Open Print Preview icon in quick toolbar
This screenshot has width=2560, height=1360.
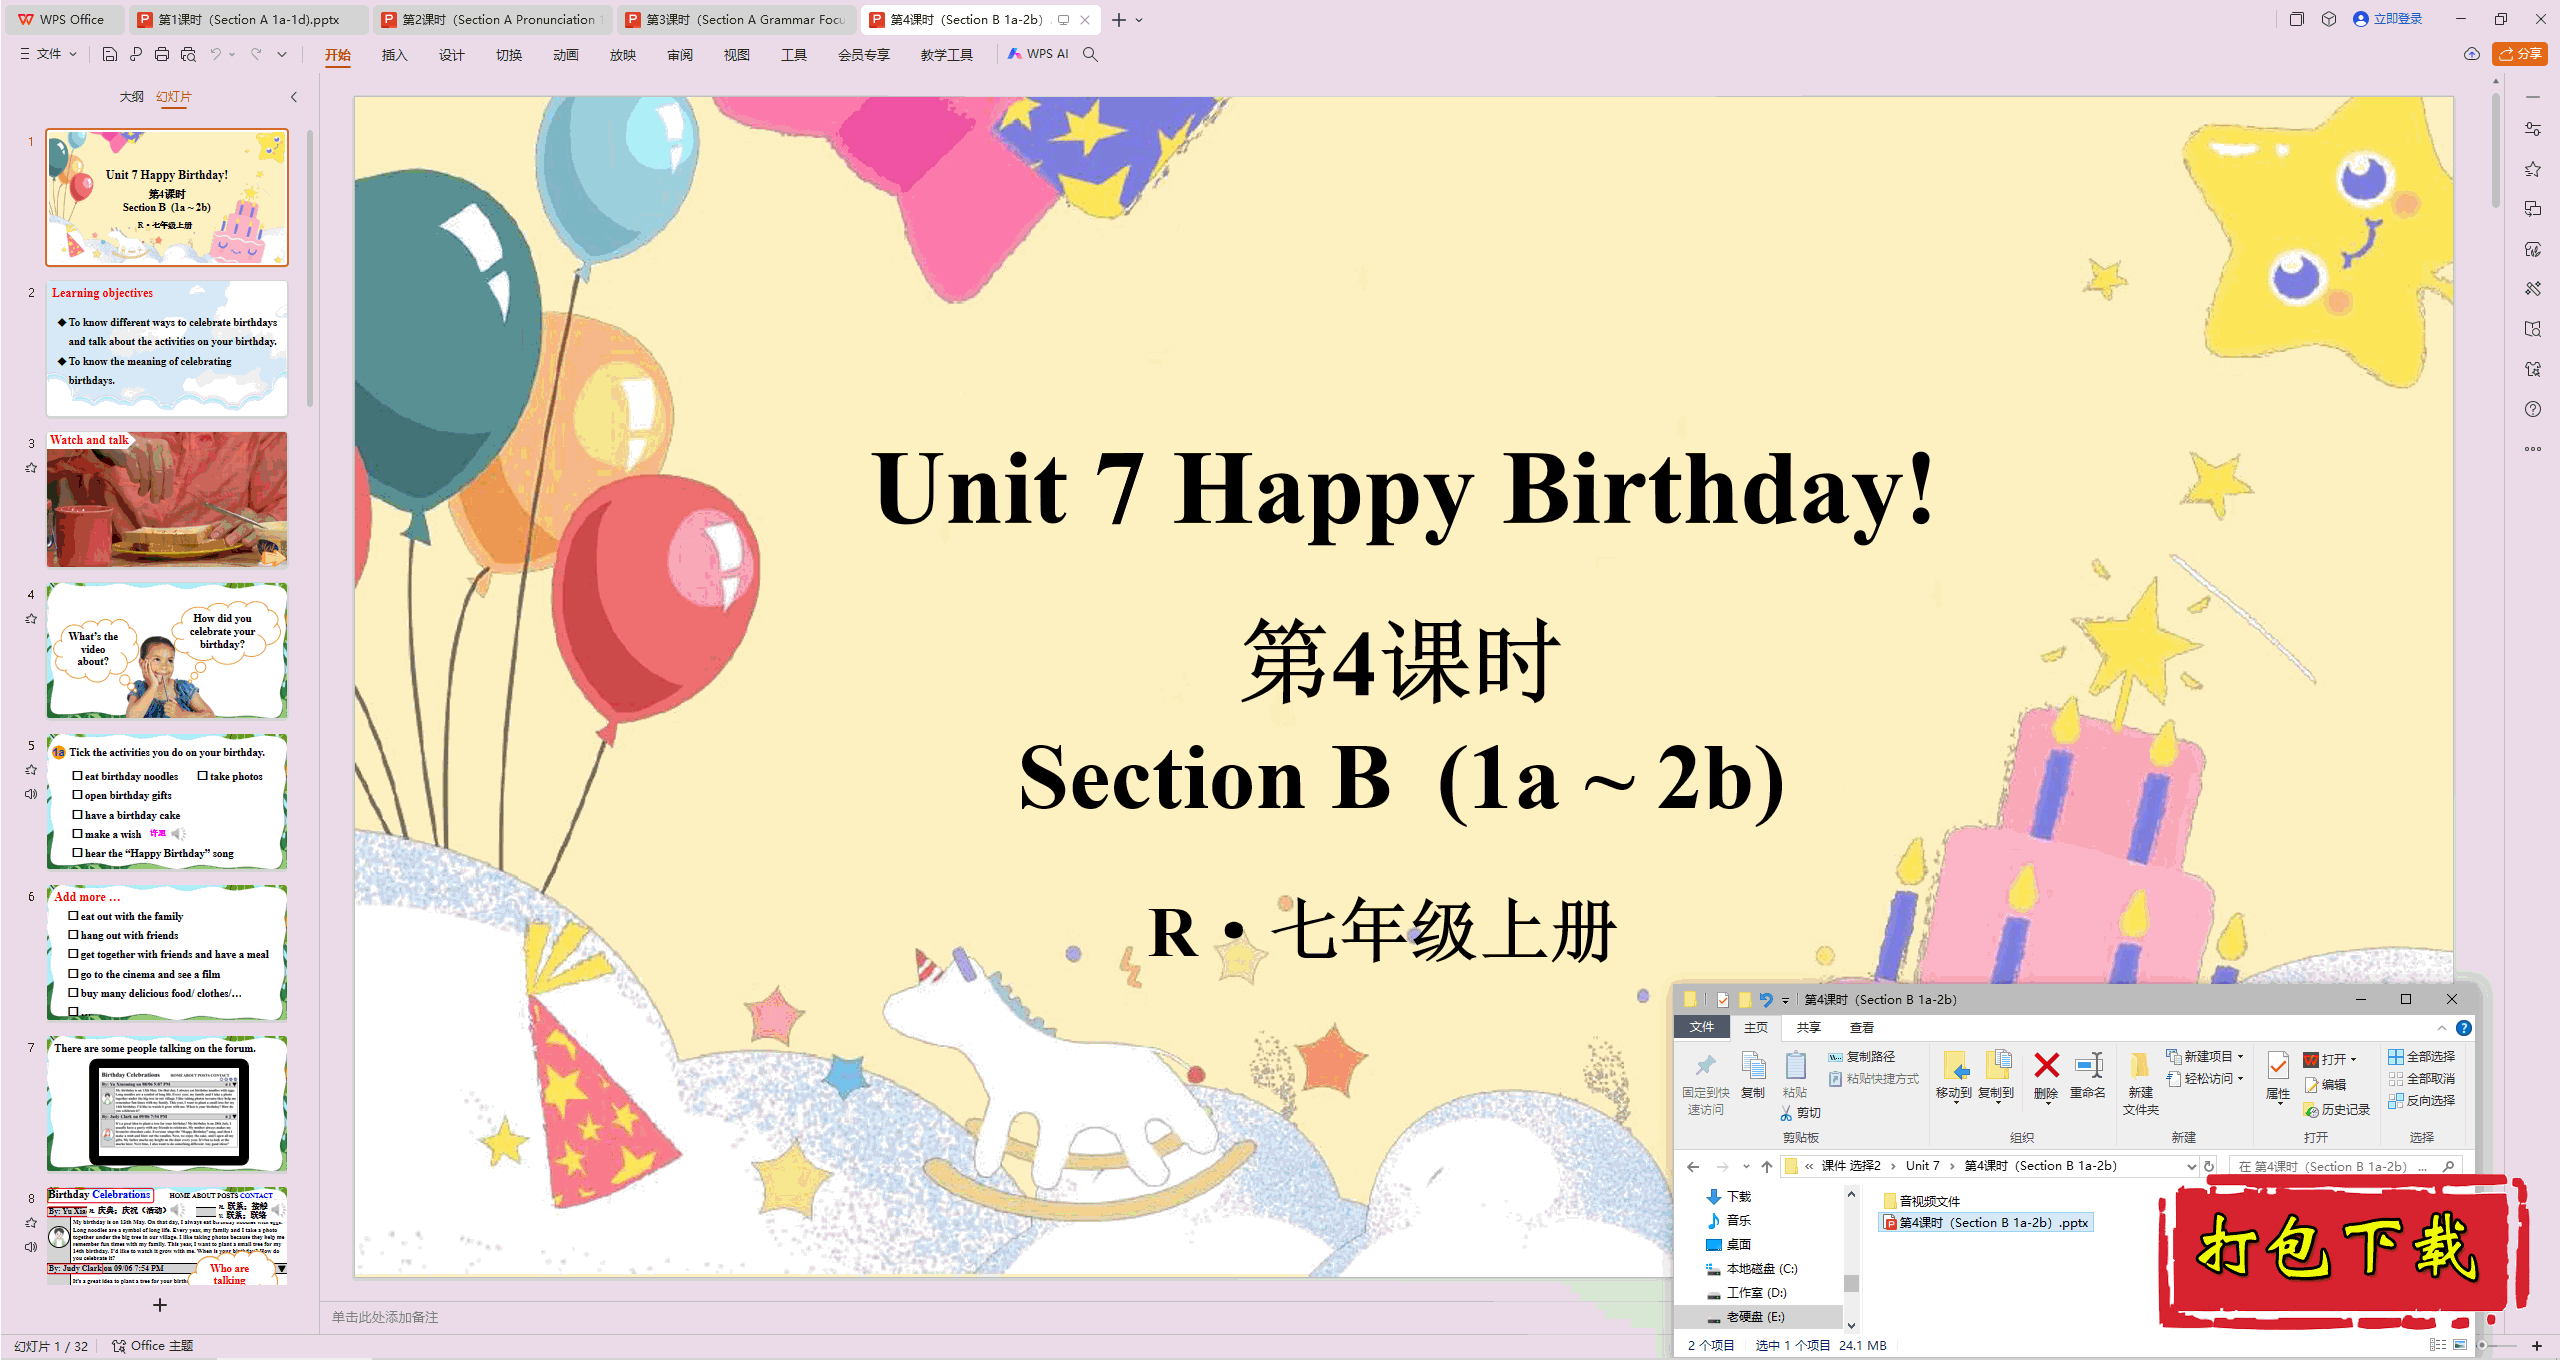[188, 54]
